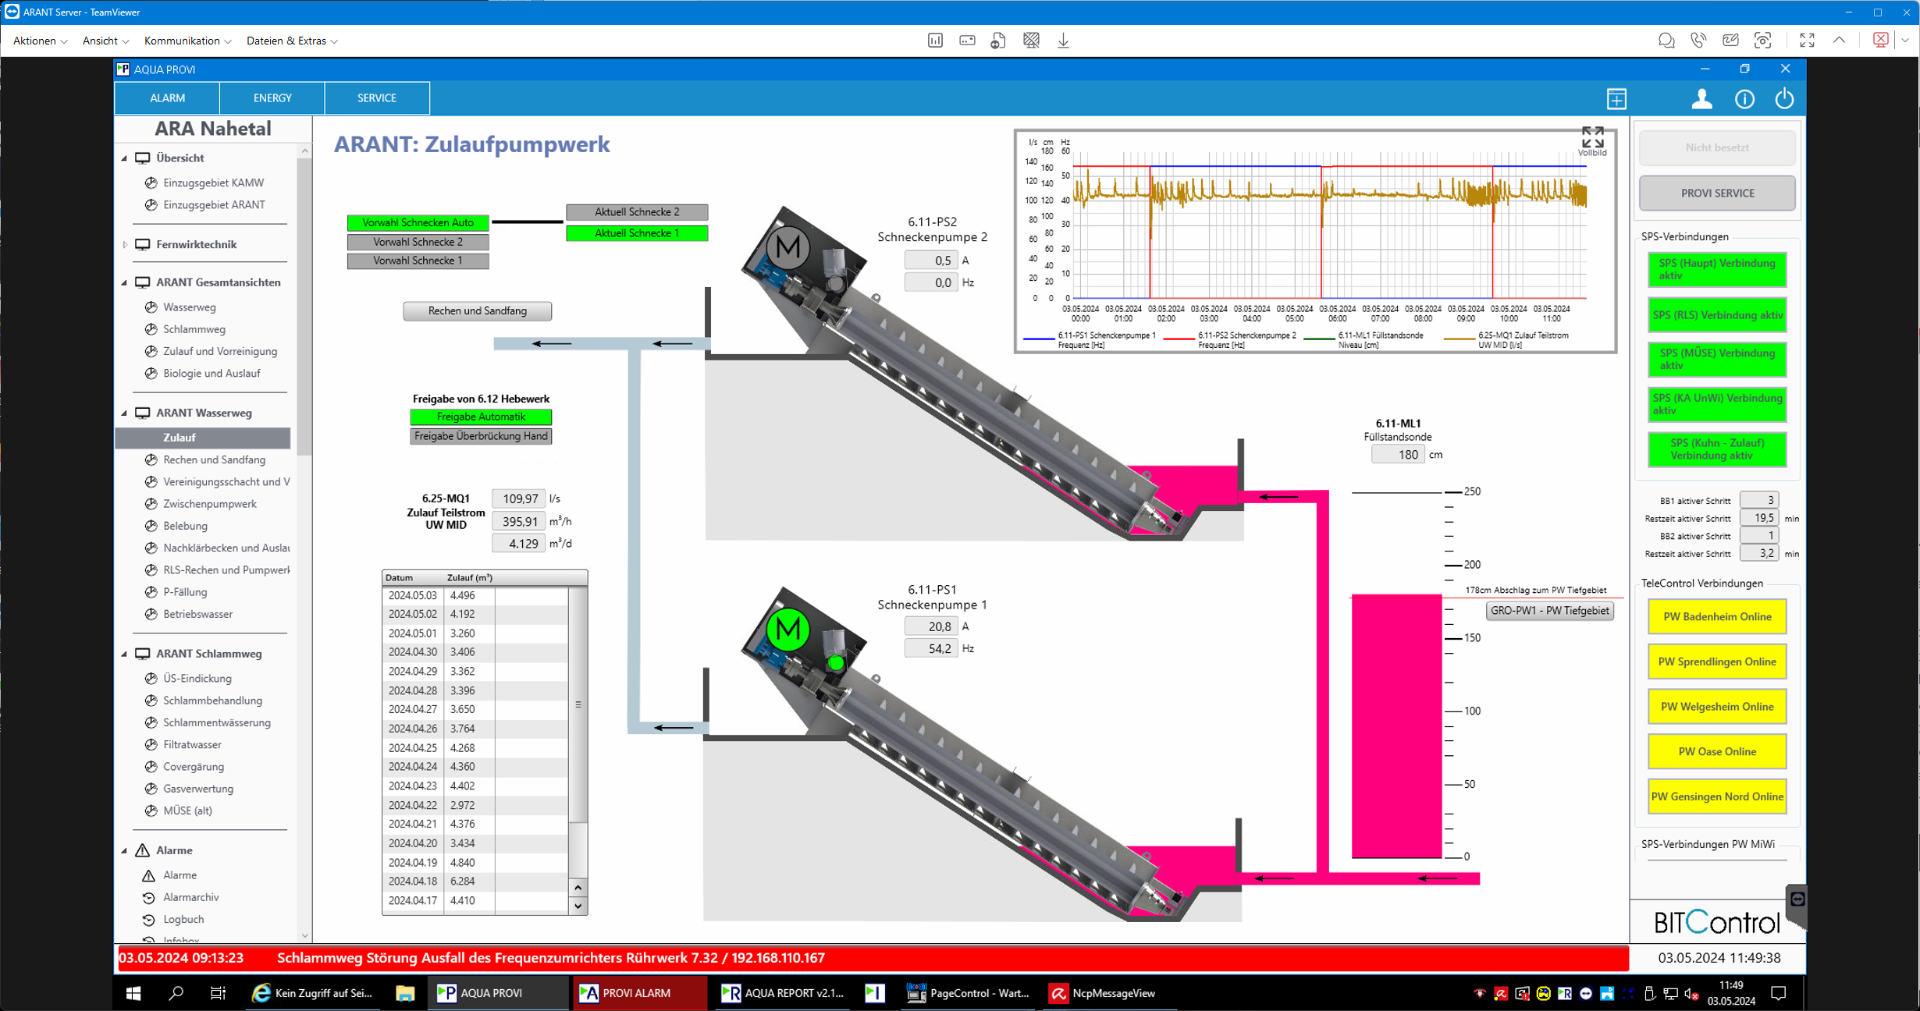Click the info icon in header
1920x1011 pixels.
coord(1744,99)
